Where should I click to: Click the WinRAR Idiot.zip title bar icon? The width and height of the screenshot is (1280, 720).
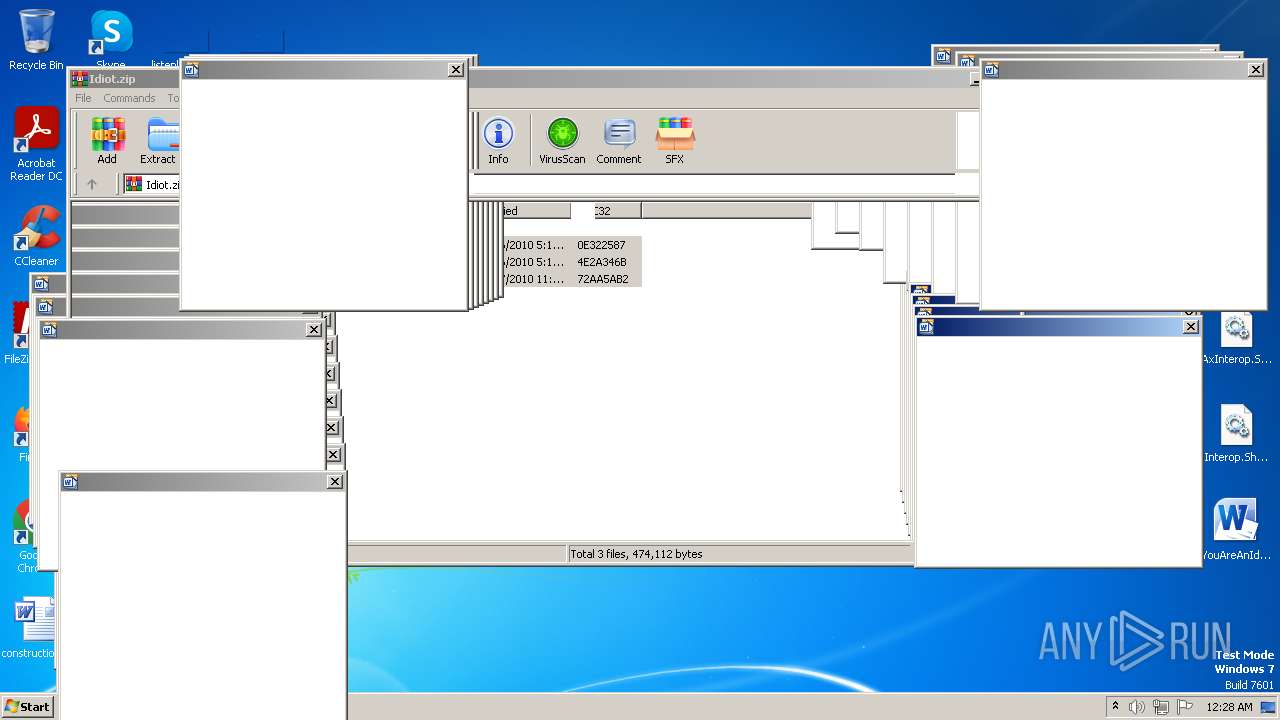point(79,79)
